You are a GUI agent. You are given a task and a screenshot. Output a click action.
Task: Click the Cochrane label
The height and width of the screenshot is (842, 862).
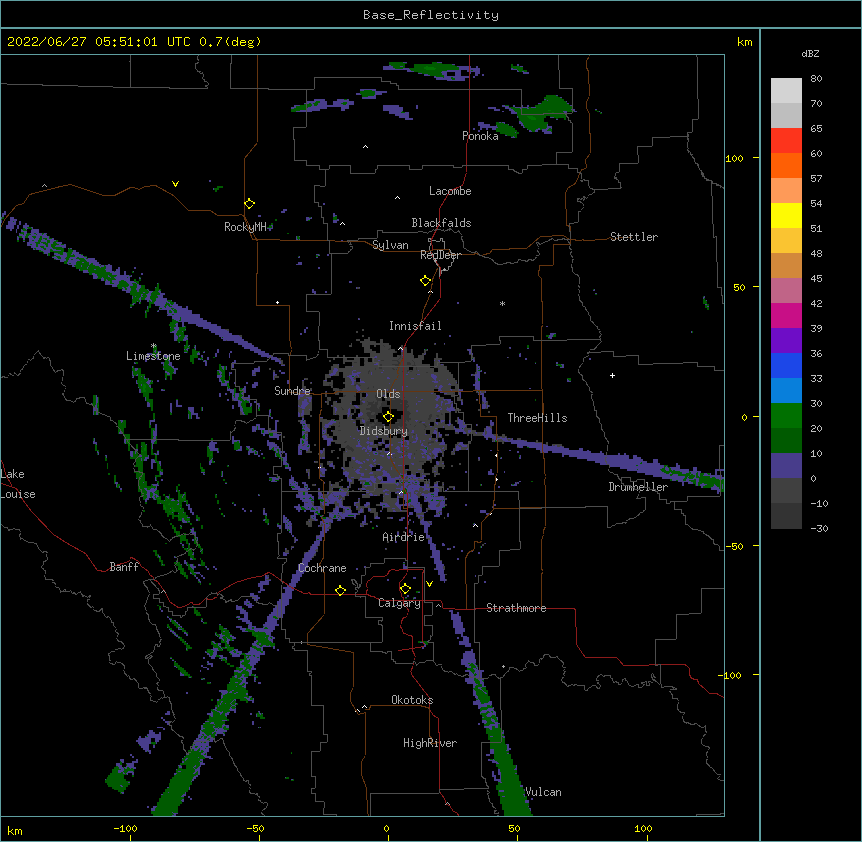[322, 568]
